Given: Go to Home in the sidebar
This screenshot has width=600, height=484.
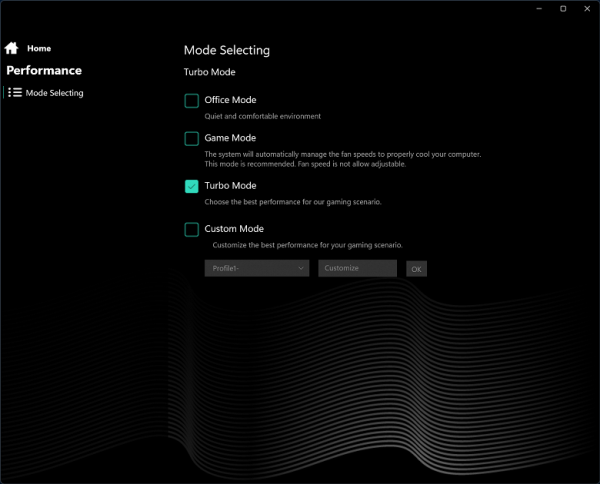Looking at the screenshot, I should [39, 48].
